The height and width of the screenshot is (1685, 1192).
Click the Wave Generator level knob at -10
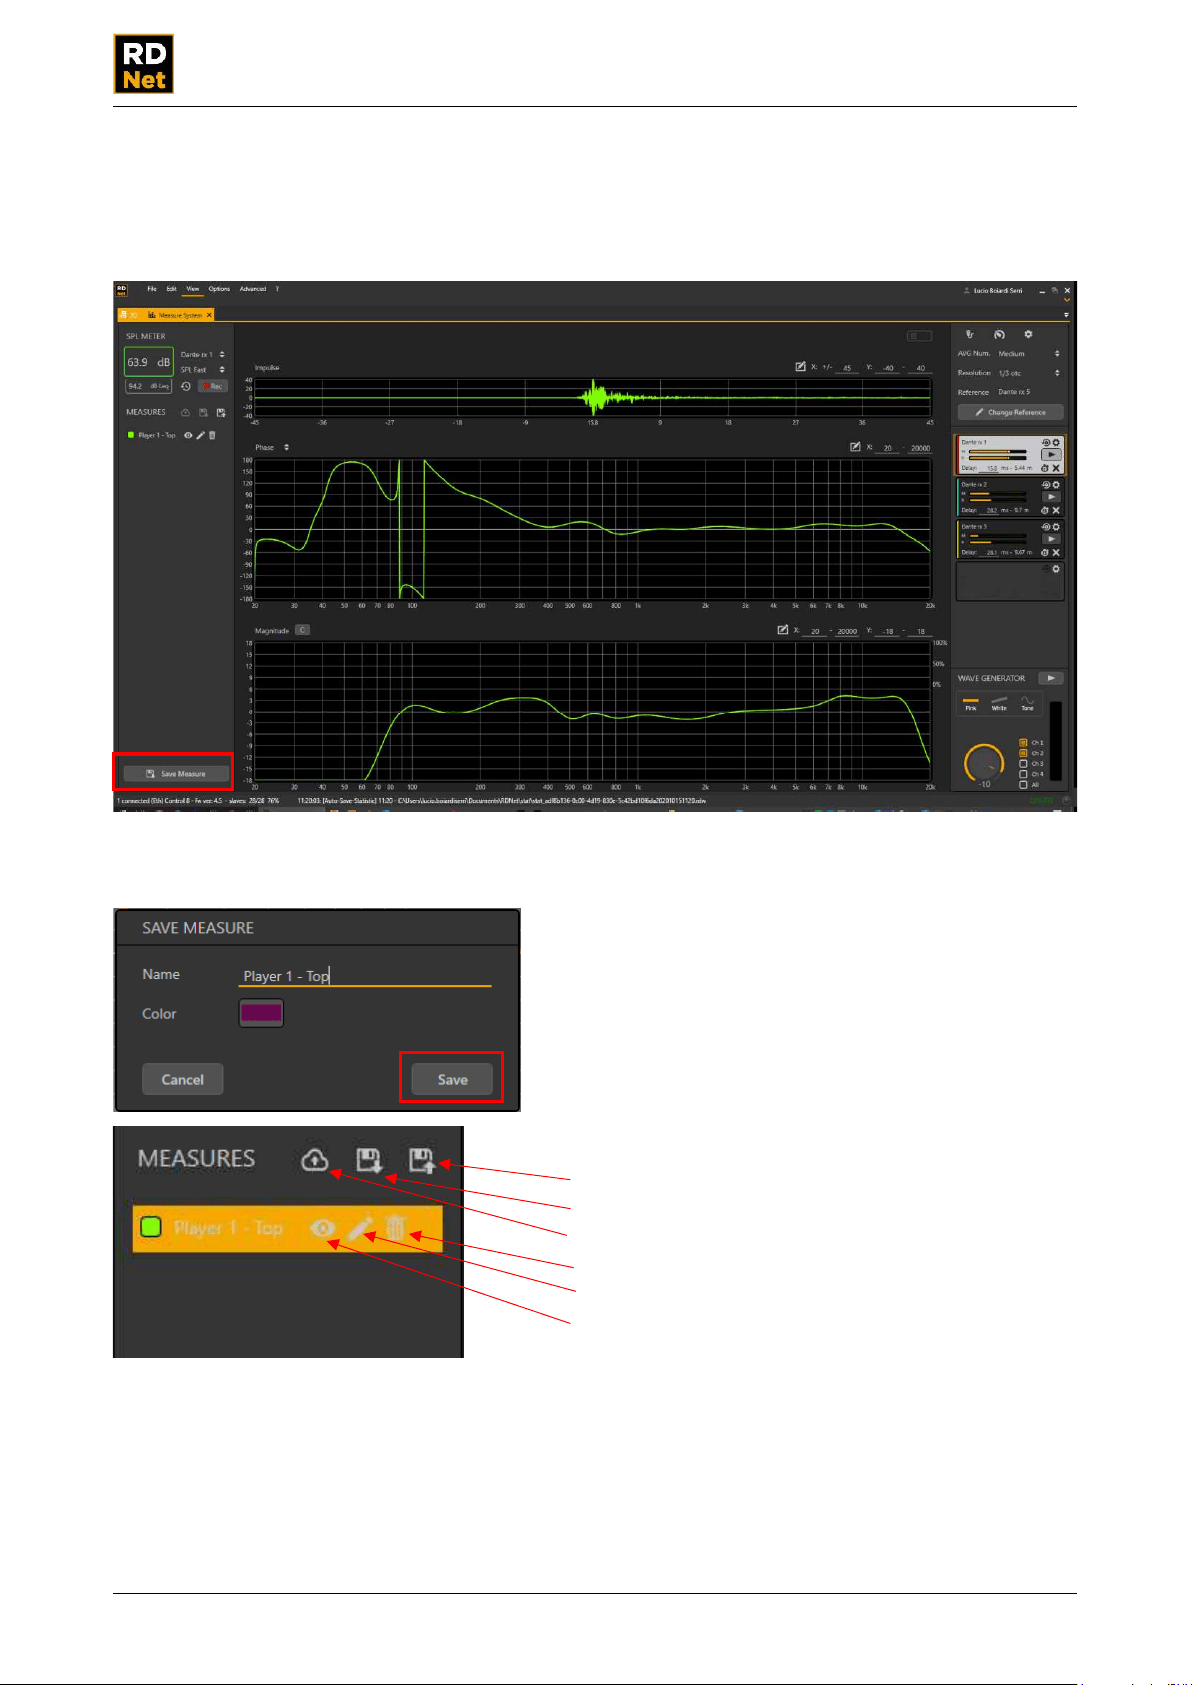pos(984,764)
